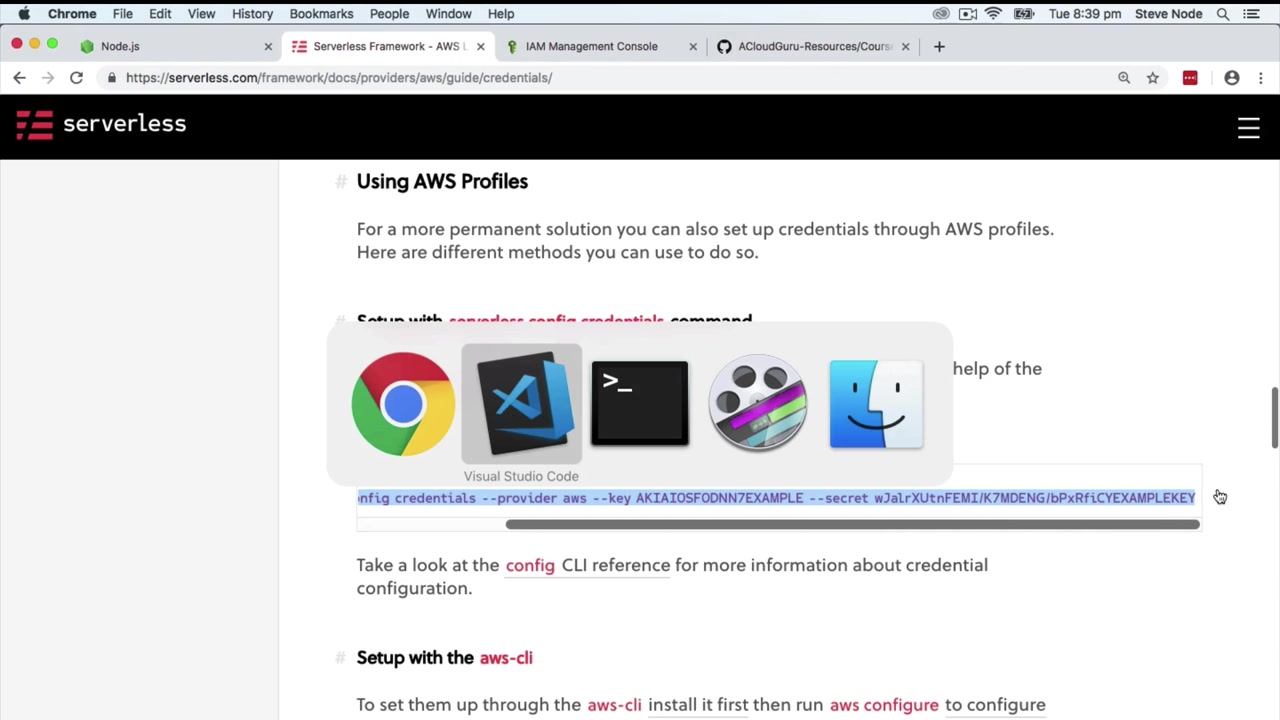Open Chrome's three-dot menu
1280x720 pixels.
(1261, 77)
